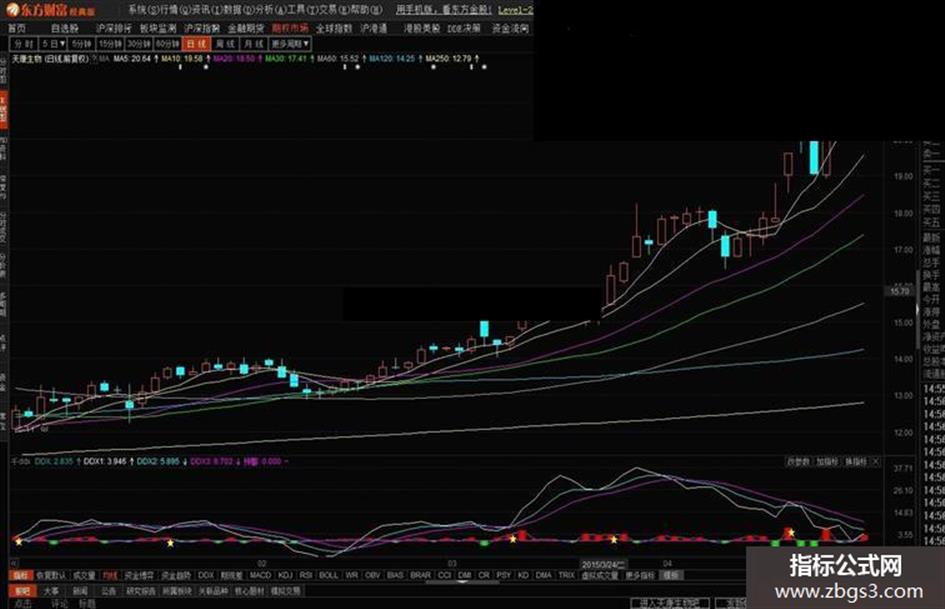The height and width of the screenshot is (609, 945).
Task: Open the 工具 menu
Action: click(x=303, y=10)
